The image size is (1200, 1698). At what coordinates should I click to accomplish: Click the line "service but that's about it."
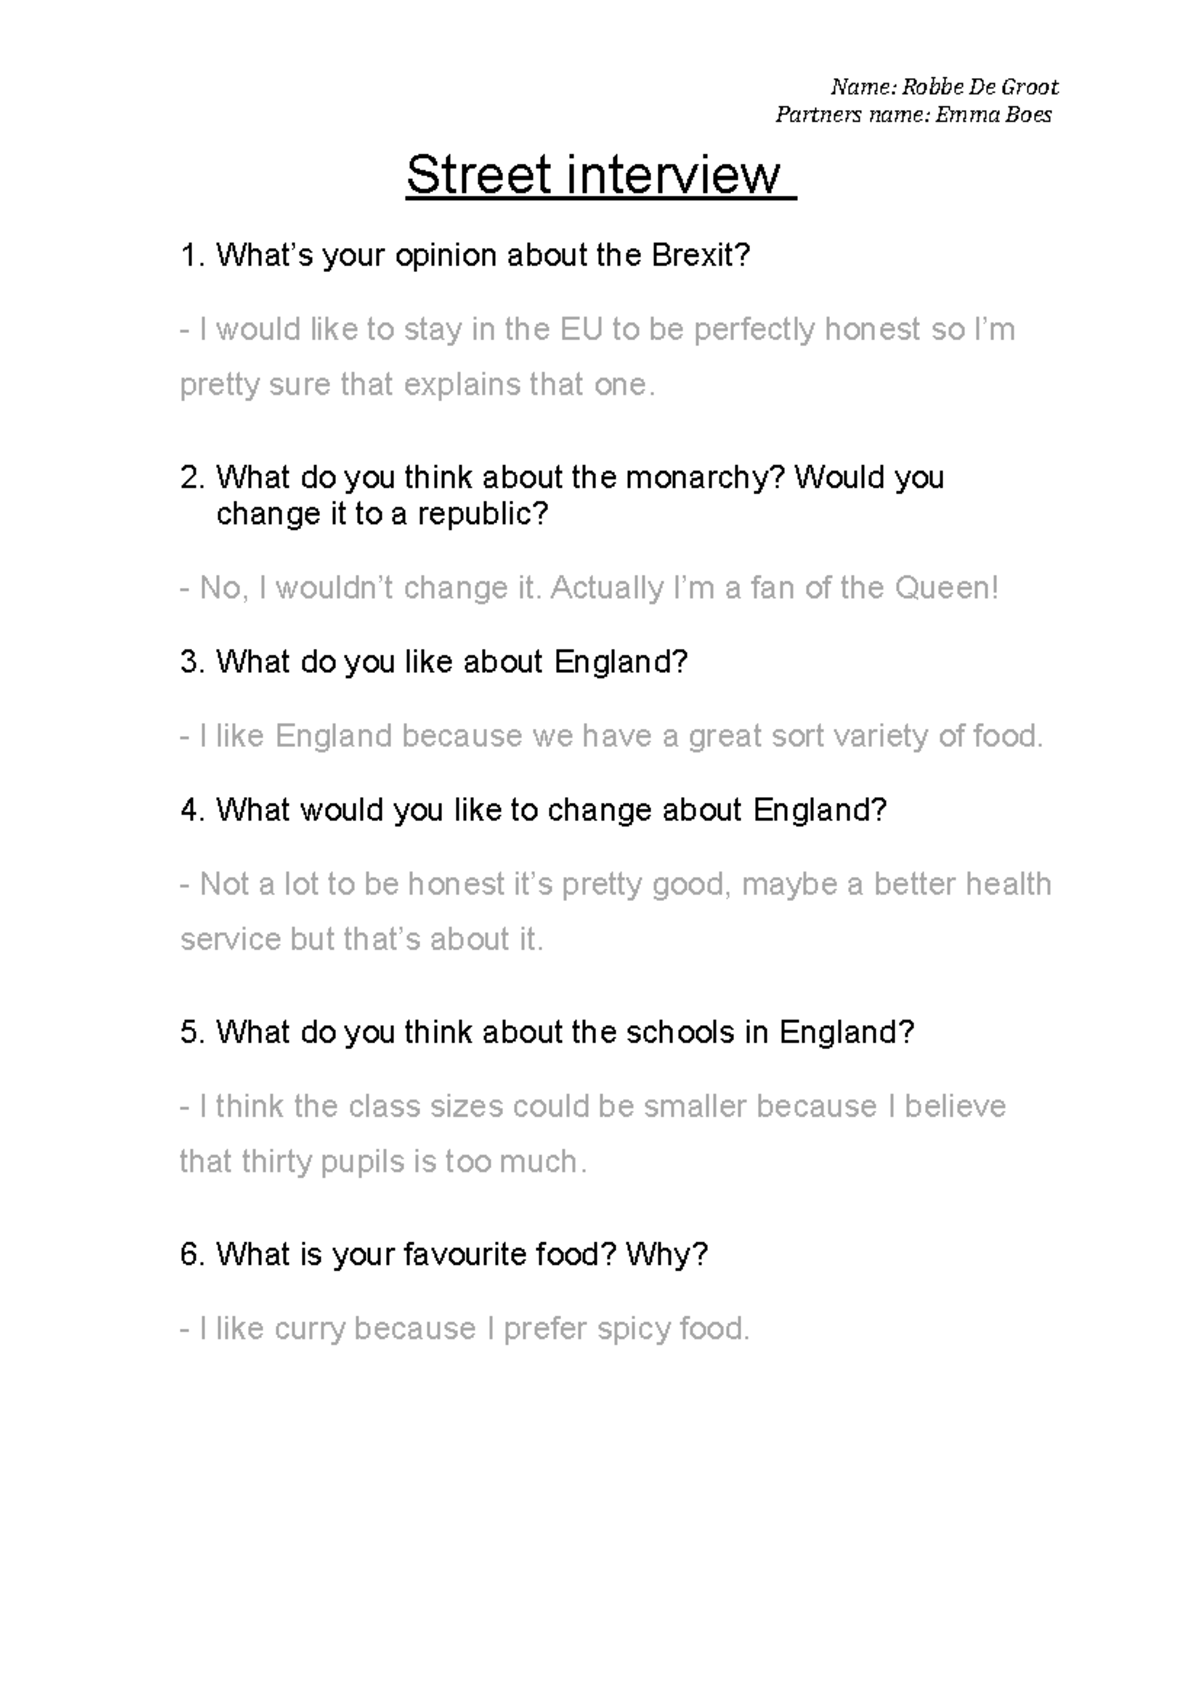point(361,940)
